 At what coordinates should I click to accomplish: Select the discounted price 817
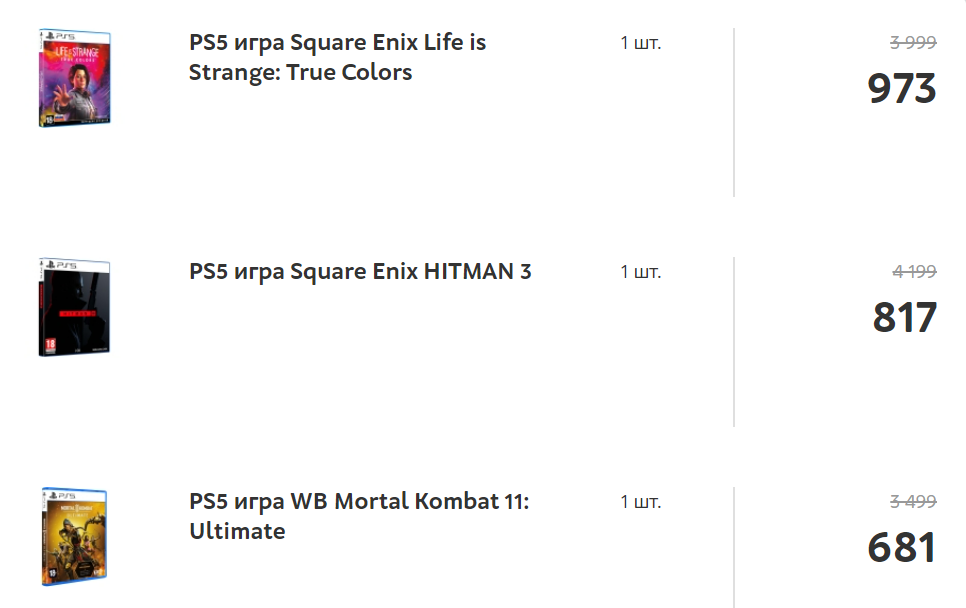coord(904,318)
